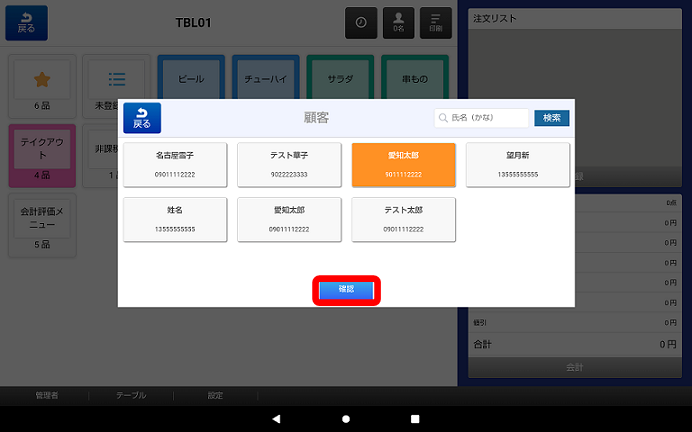Tap the Android back triangle icon

(276, 419)
